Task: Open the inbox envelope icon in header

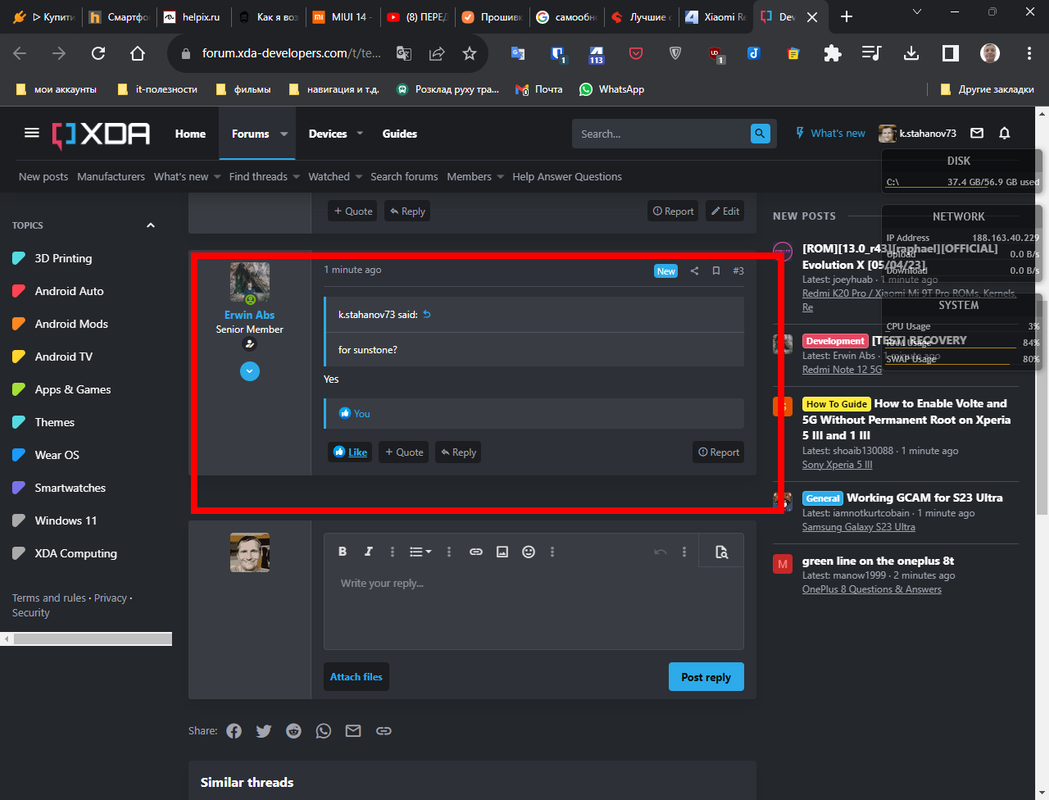Action: click(x=977, y=133)
